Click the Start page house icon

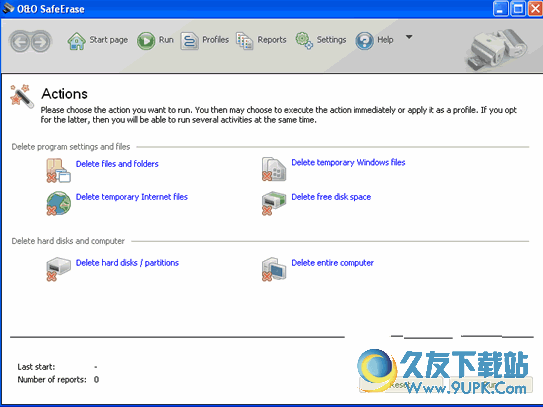(x=77, y=41)
